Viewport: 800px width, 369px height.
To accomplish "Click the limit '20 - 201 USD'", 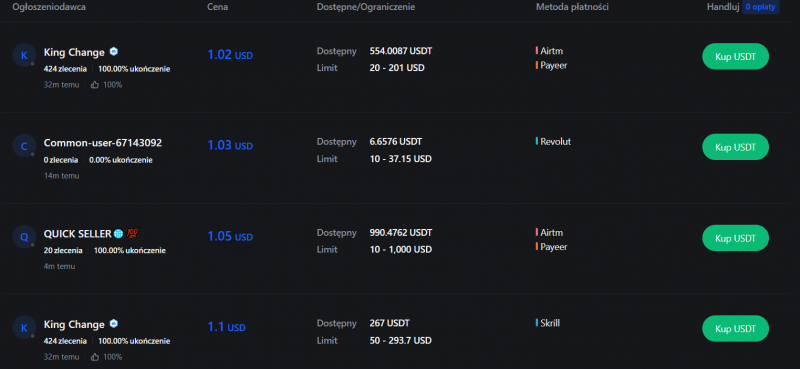I will pyautogui.click(x=397, y=68).
